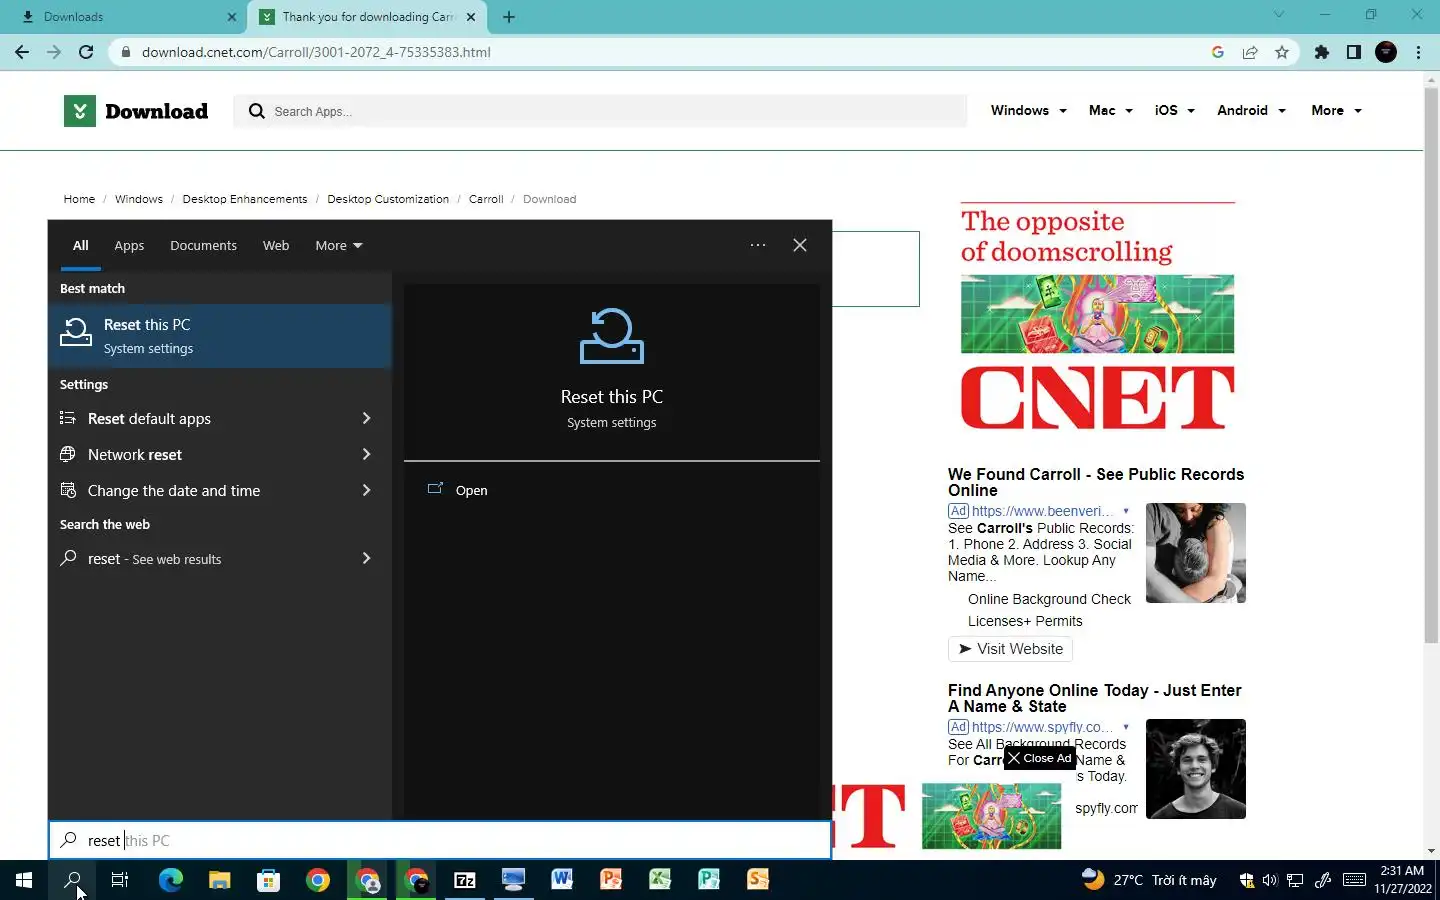This screenshot has width=1440, height=900.
Task: Open PowerPoint from the taskbar
Action: pos(611,880)
